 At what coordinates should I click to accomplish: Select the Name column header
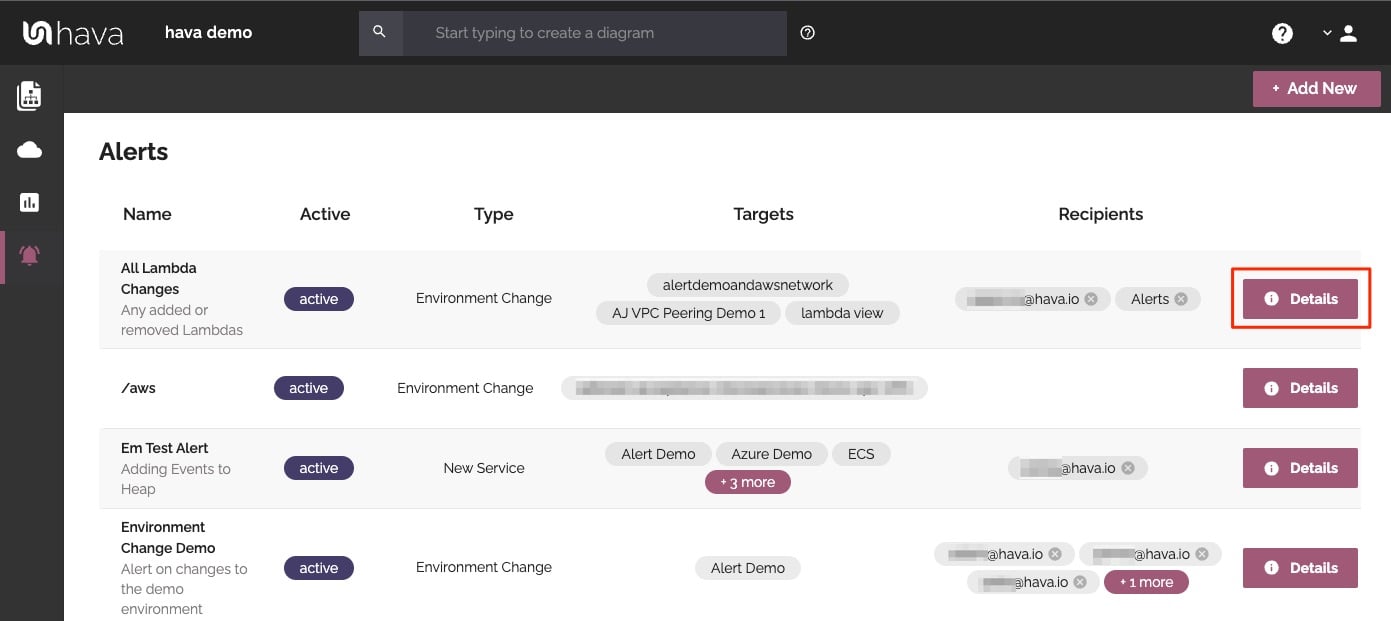tap(147, 213)
